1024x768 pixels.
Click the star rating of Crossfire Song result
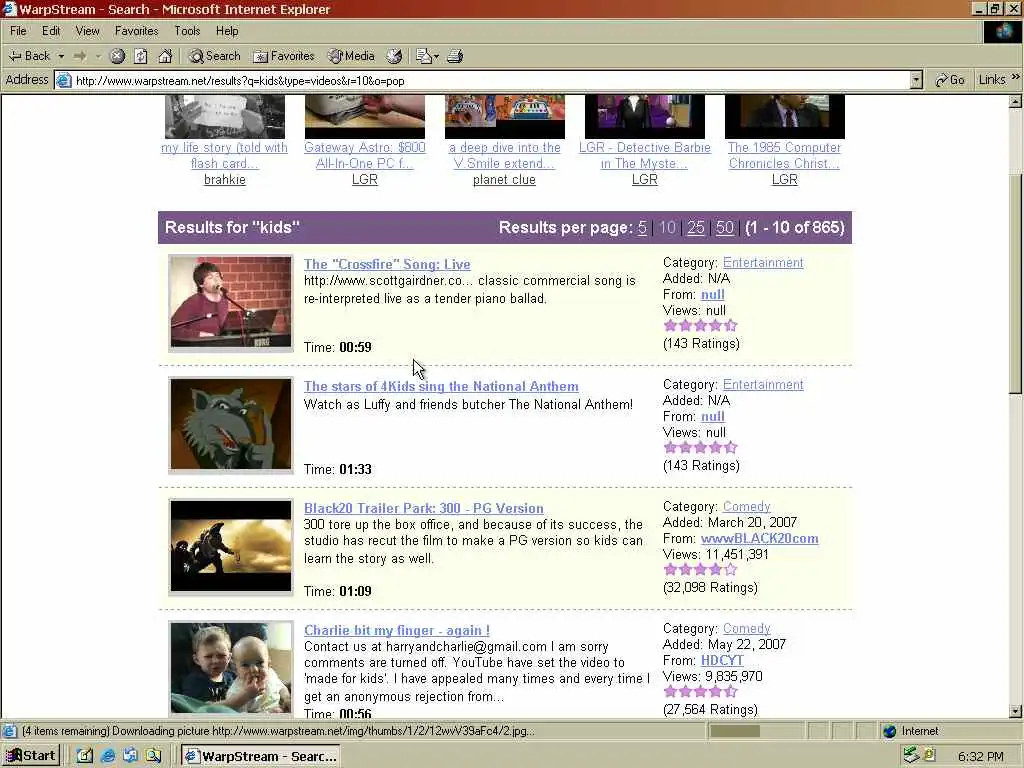pos(700,326)
